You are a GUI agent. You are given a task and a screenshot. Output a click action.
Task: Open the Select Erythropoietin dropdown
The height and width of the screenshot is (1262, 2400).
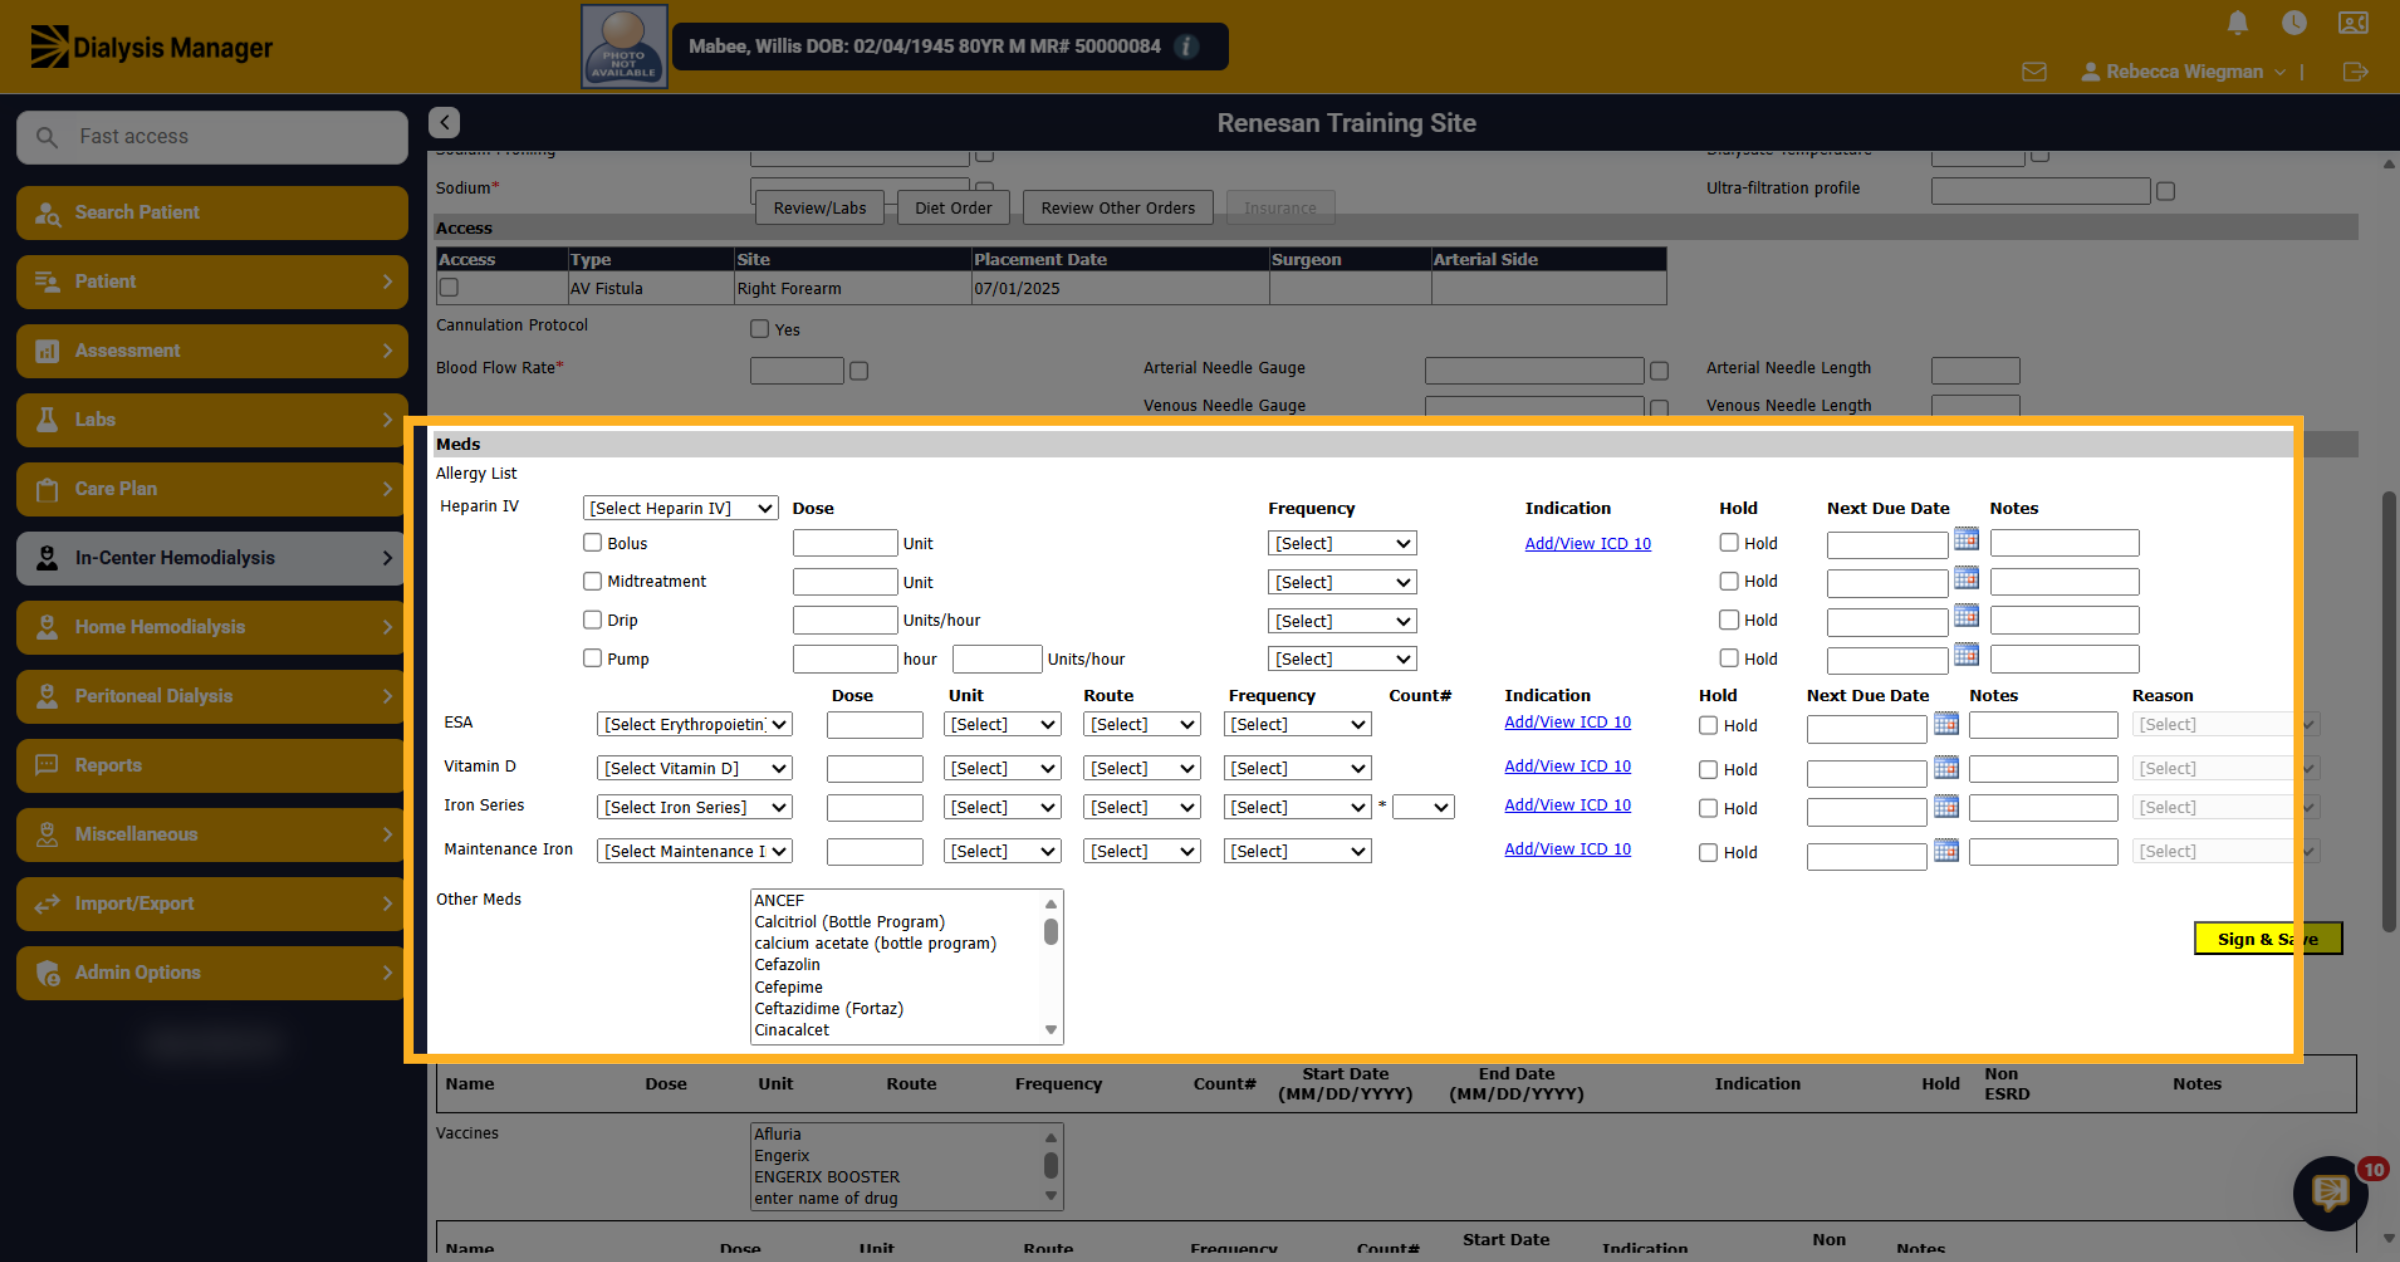[x=694, y=724]
